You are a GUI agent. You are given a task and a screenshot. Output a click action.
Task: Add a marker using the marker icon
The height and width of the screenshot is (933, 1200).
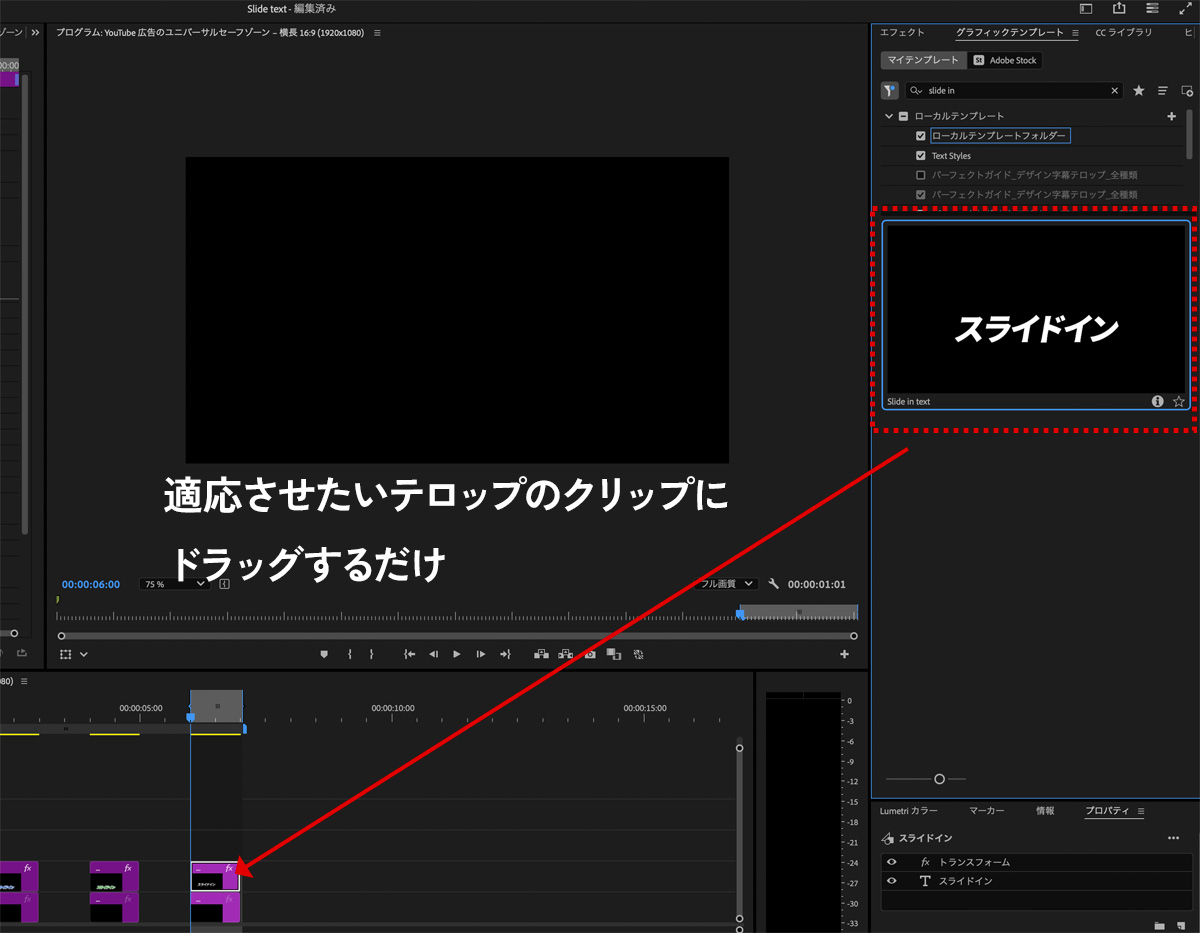(x=324, y=654)
